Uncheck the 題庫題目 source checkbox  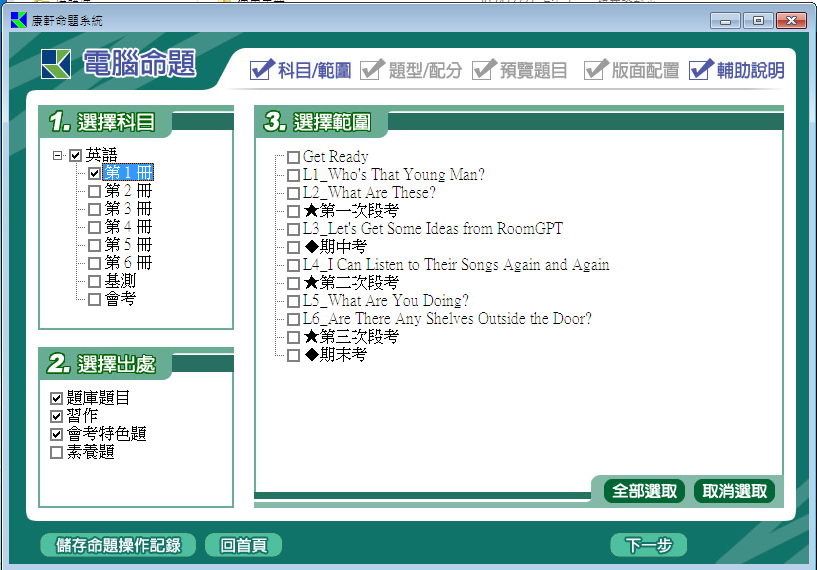click(x=57, y=398)
